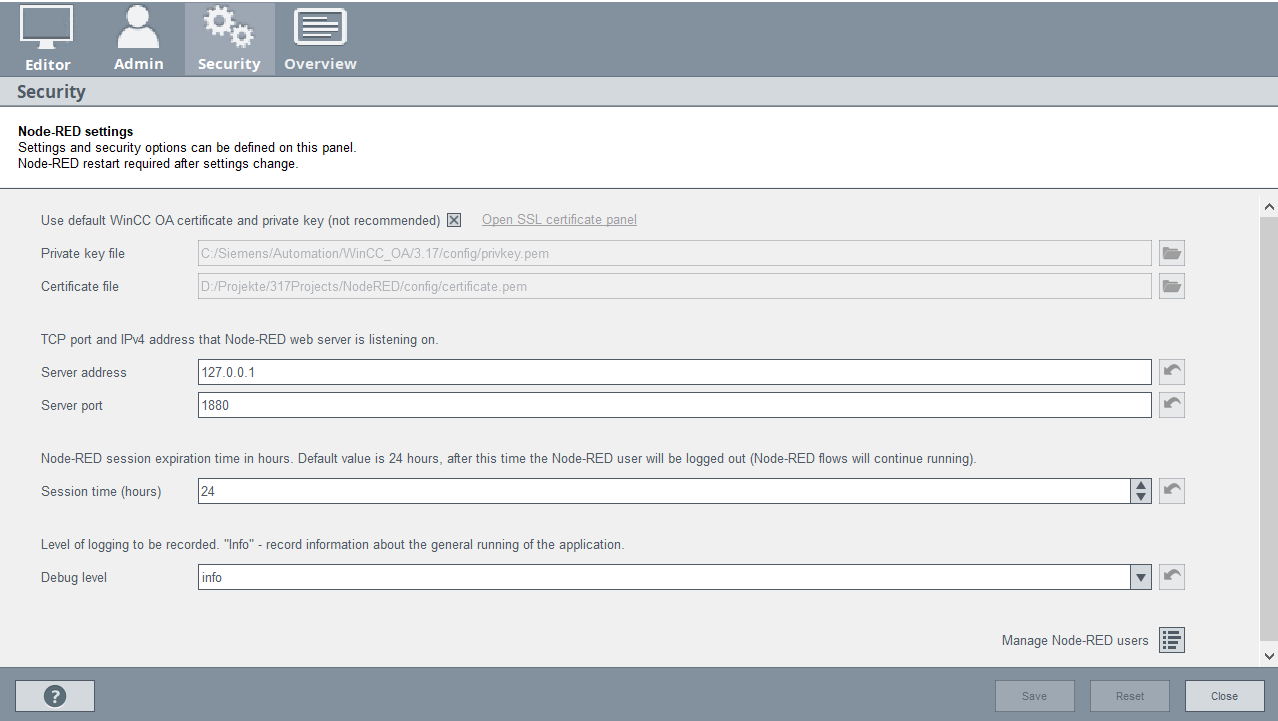This screenshot has height=721, width=1278.
Task: Open the Editor view
Action: pyautogui.click(x=47, y=39)
